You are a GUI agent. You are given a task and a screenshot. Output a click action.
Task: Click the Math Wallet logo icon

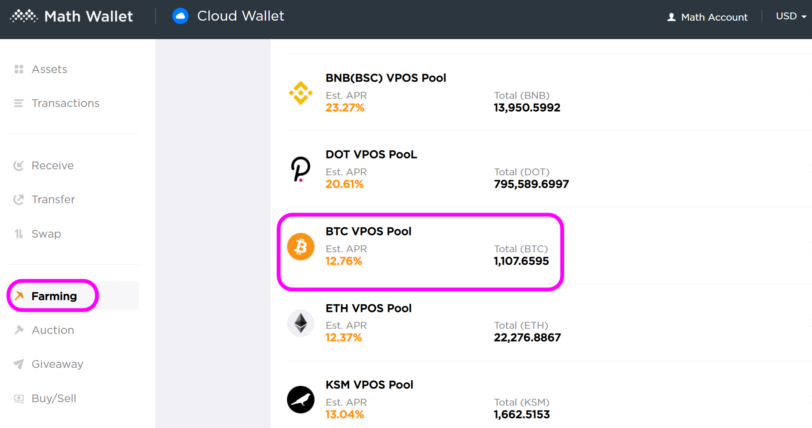tap(24, 17)
